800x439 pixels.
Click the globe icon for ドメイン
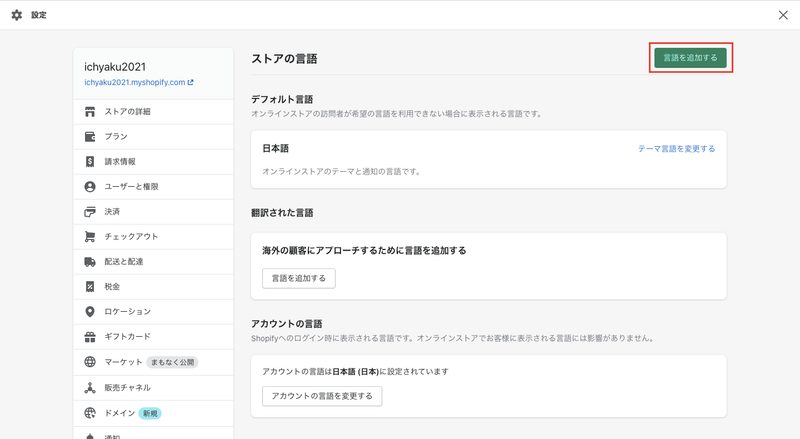pos(90,413)
